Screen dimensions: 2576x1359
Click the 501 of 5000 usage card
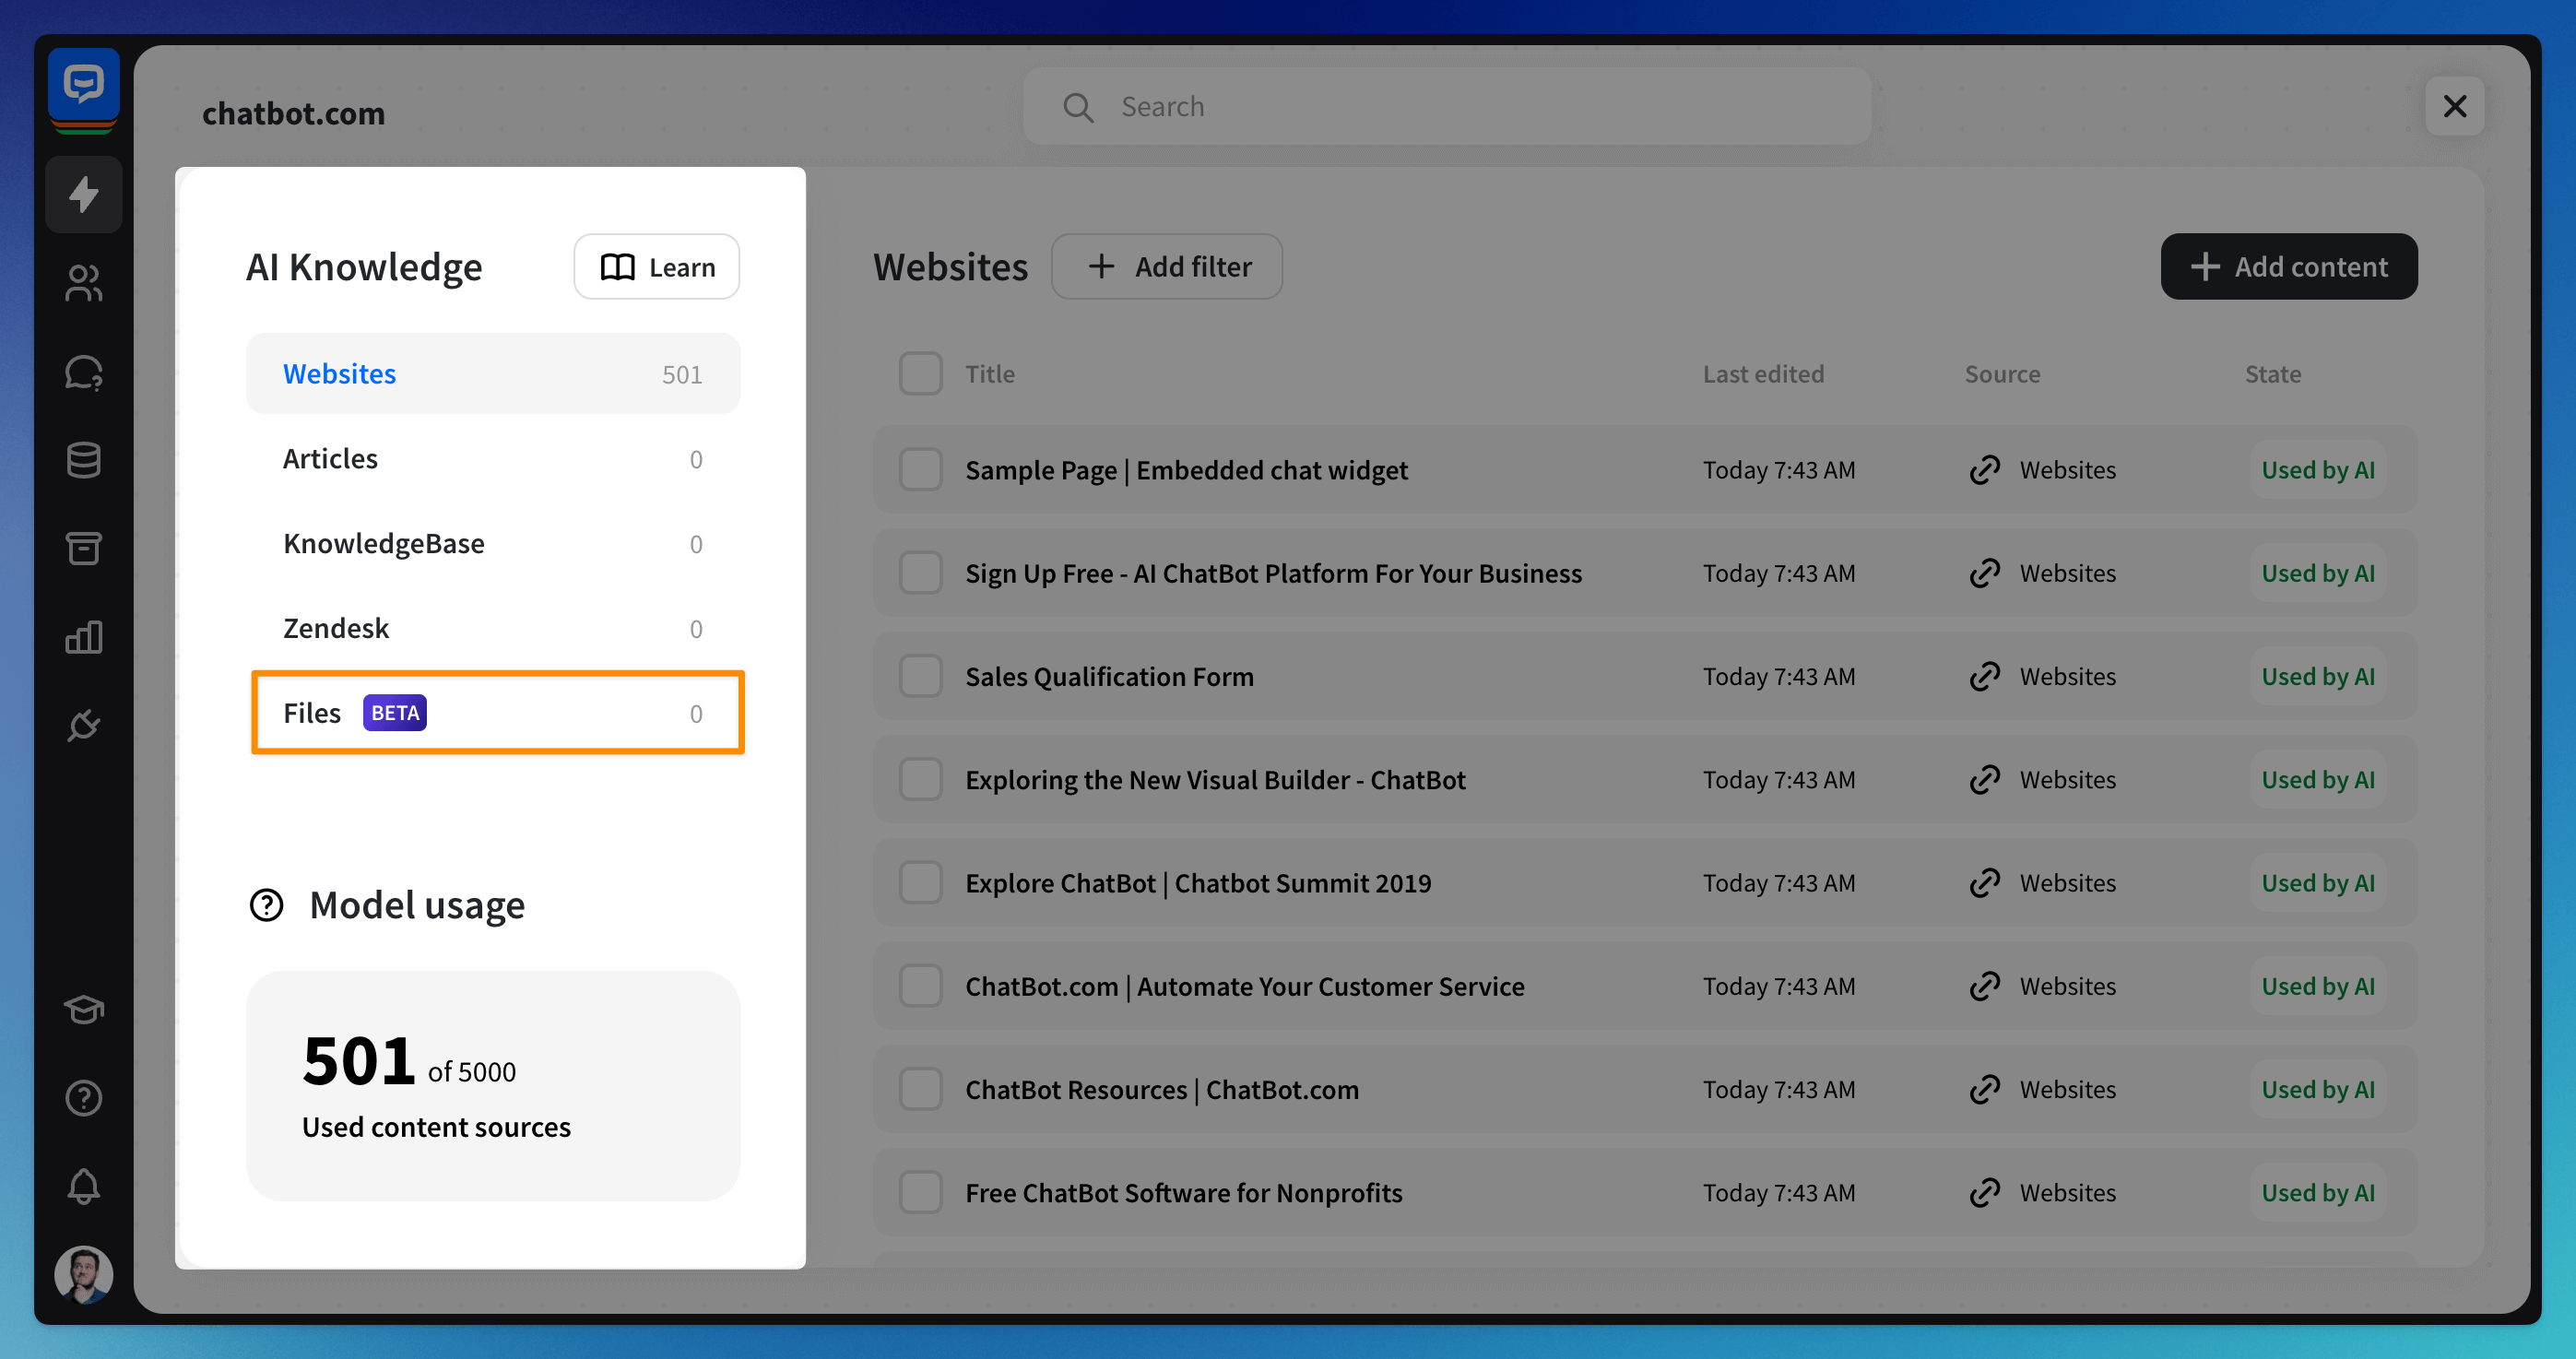(x=493, y=1086)
